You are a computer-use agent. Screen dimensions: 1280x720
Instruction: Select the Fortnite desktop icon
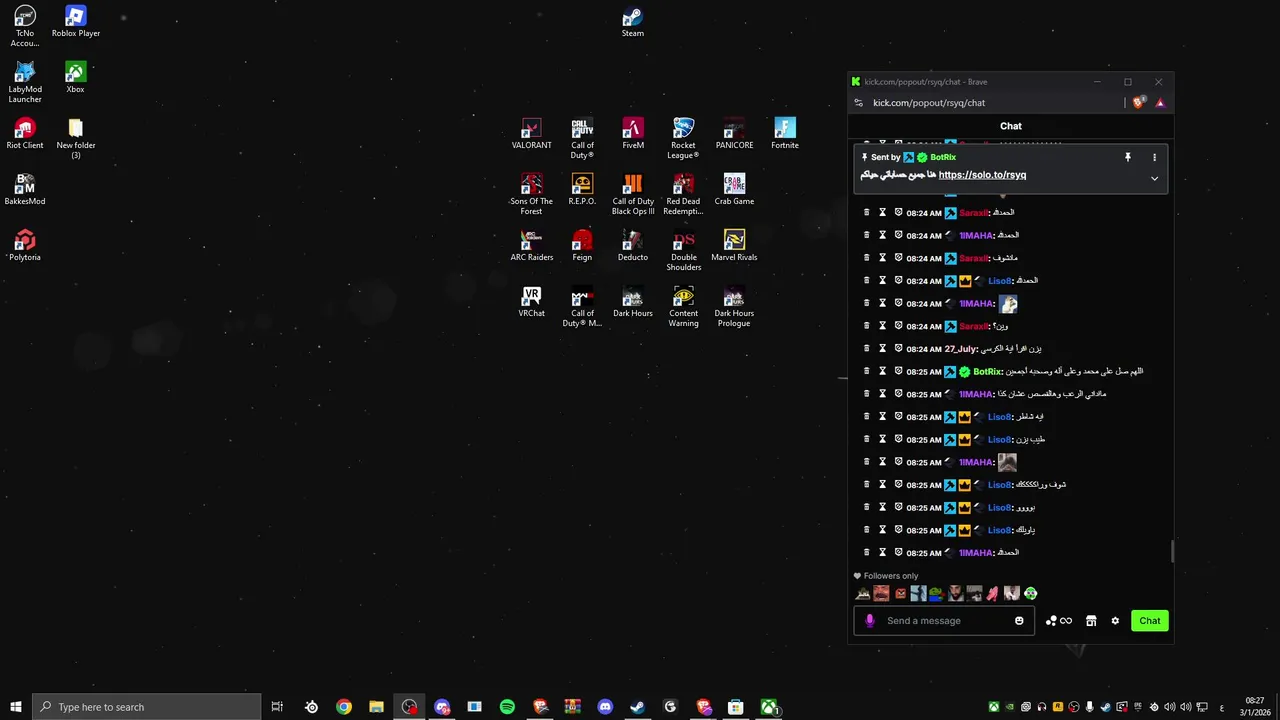click(x=785, y=134)
